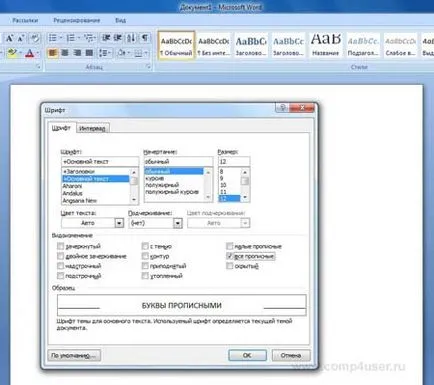
Task: Click the OK button
Action: pyautogui.click(x=247, y=355)
